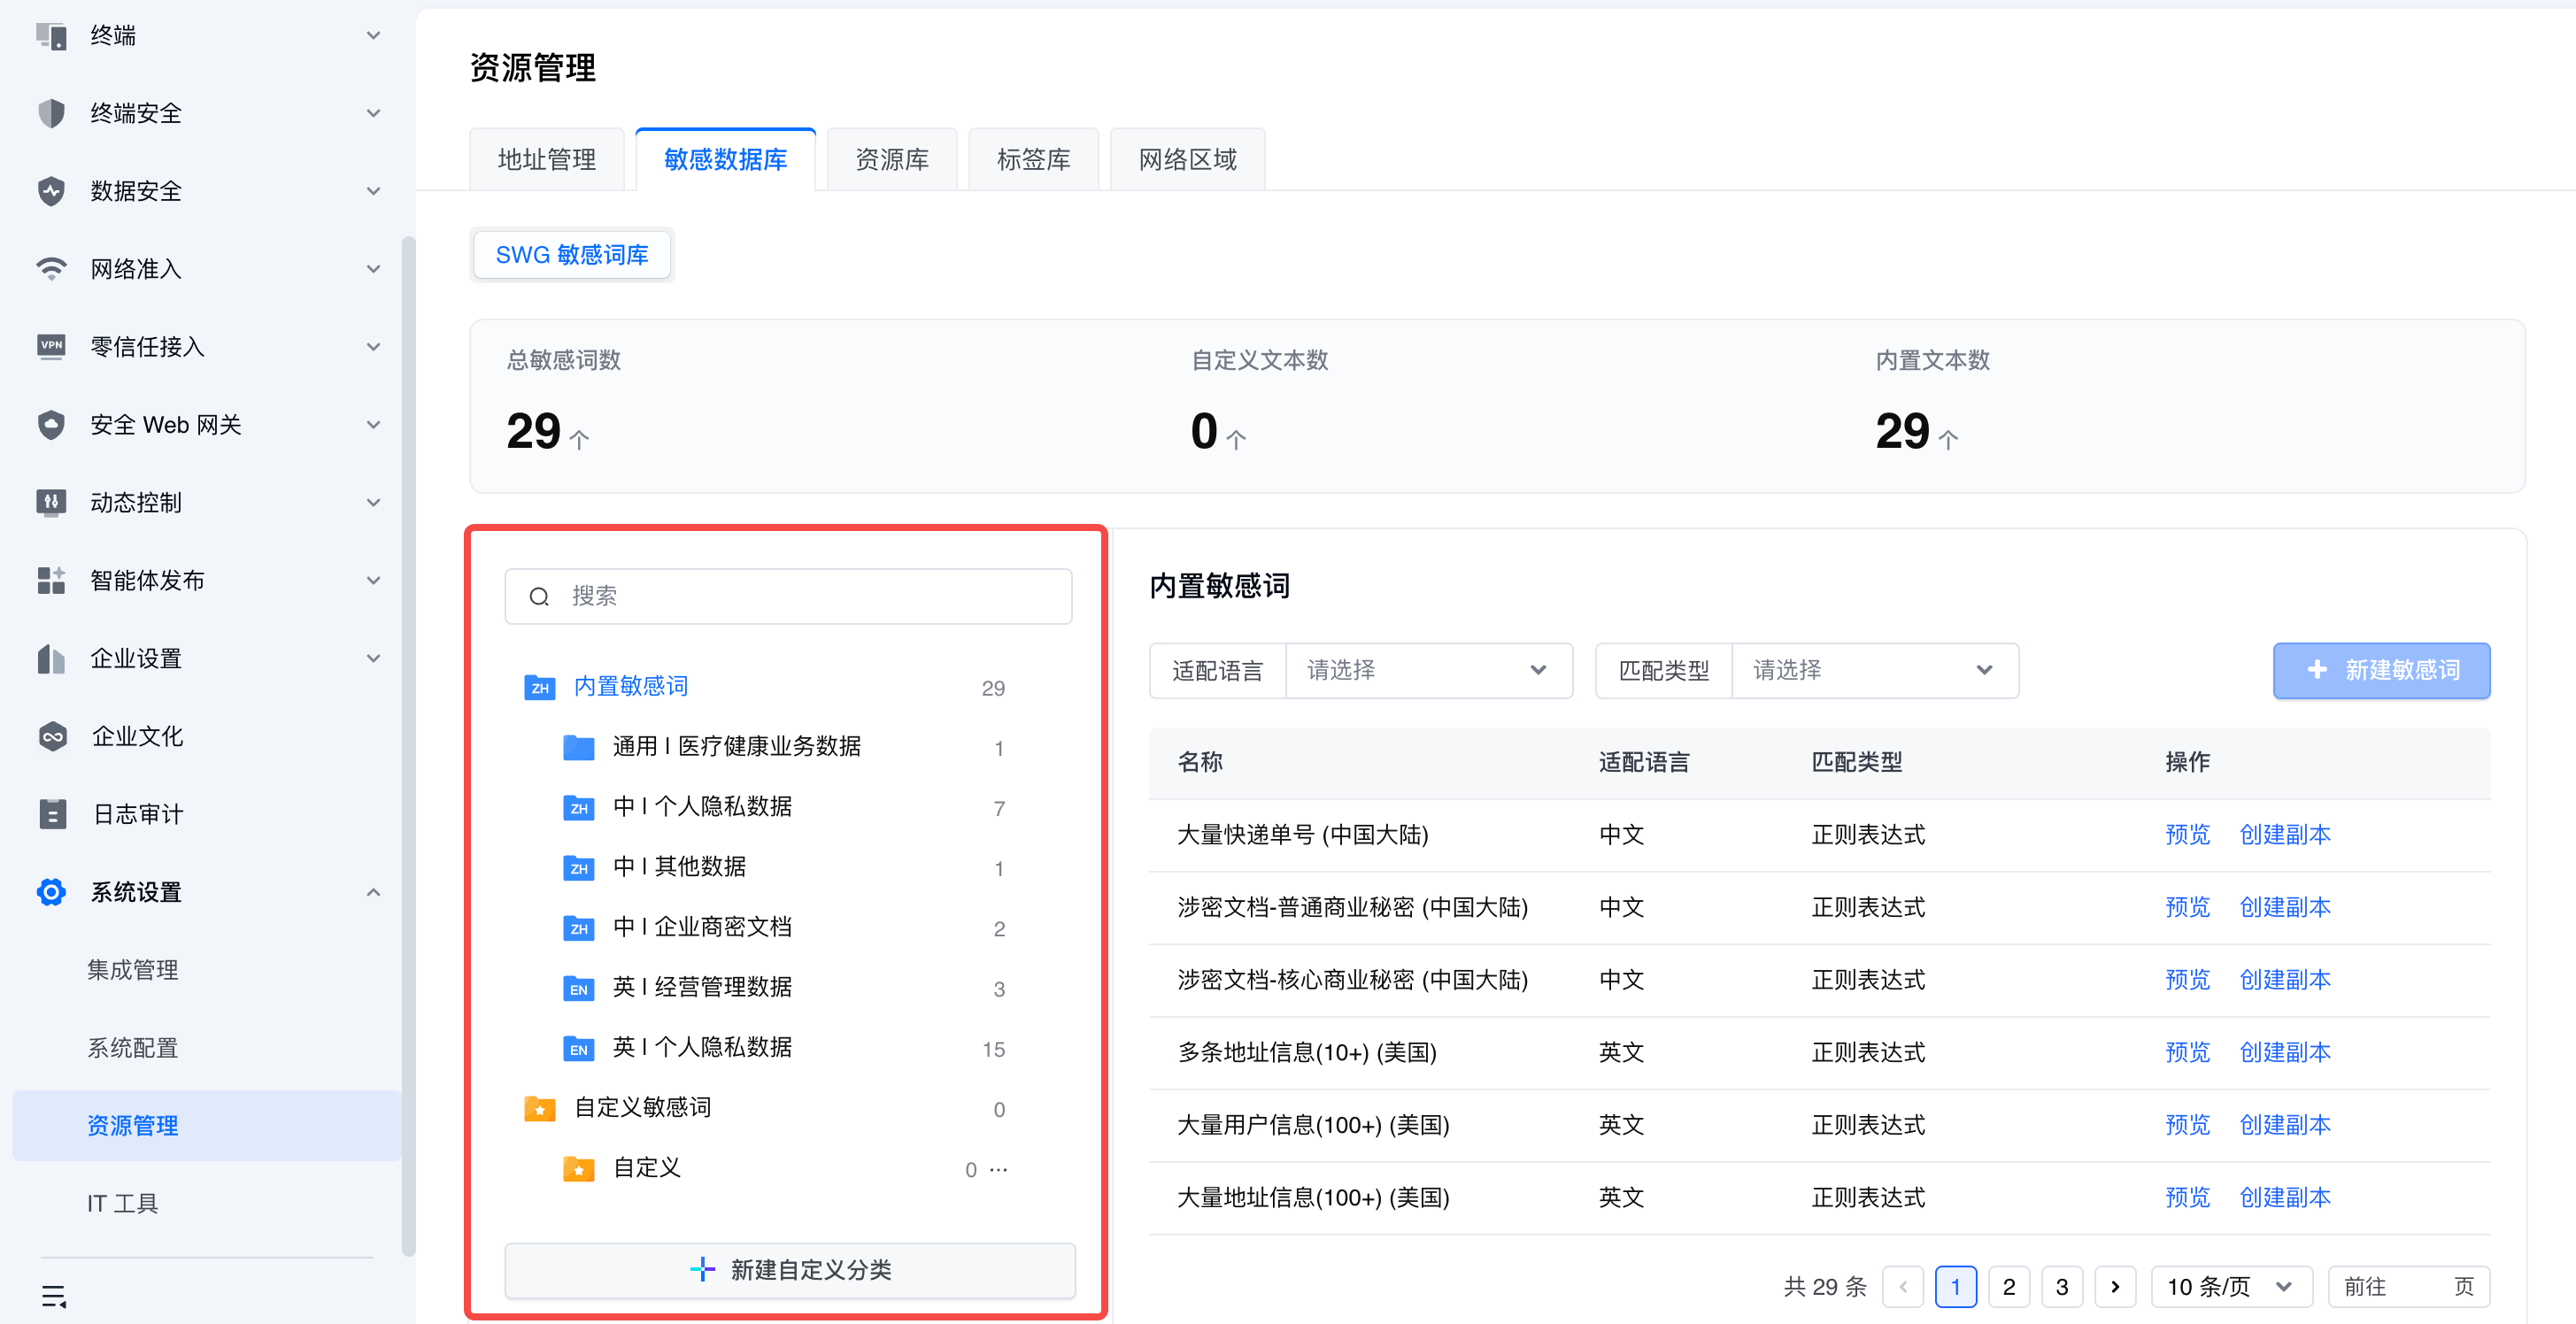Click 预览 for 大量快递单号 row
2576x1324 pixels.
2187,835
